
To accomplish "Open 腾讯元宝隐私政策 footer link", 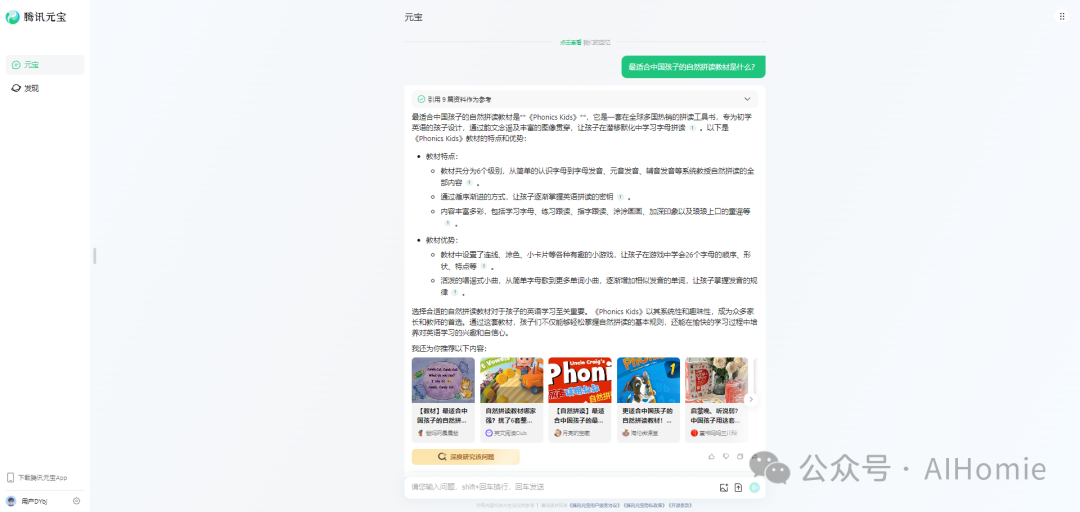I will click(x=645, y=506).
